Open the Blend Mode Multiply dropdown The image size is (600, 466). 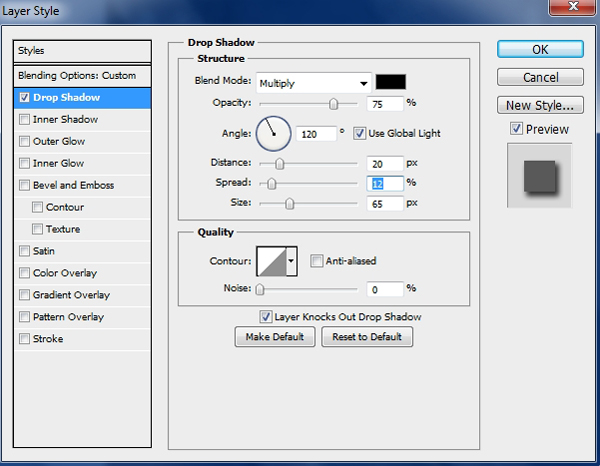(313, 83)
